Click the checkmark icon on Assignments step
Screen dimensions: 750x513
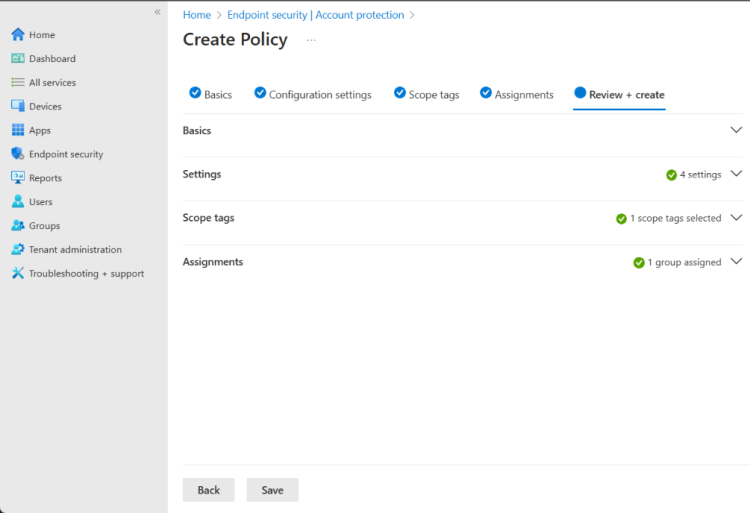click(486, 93)
